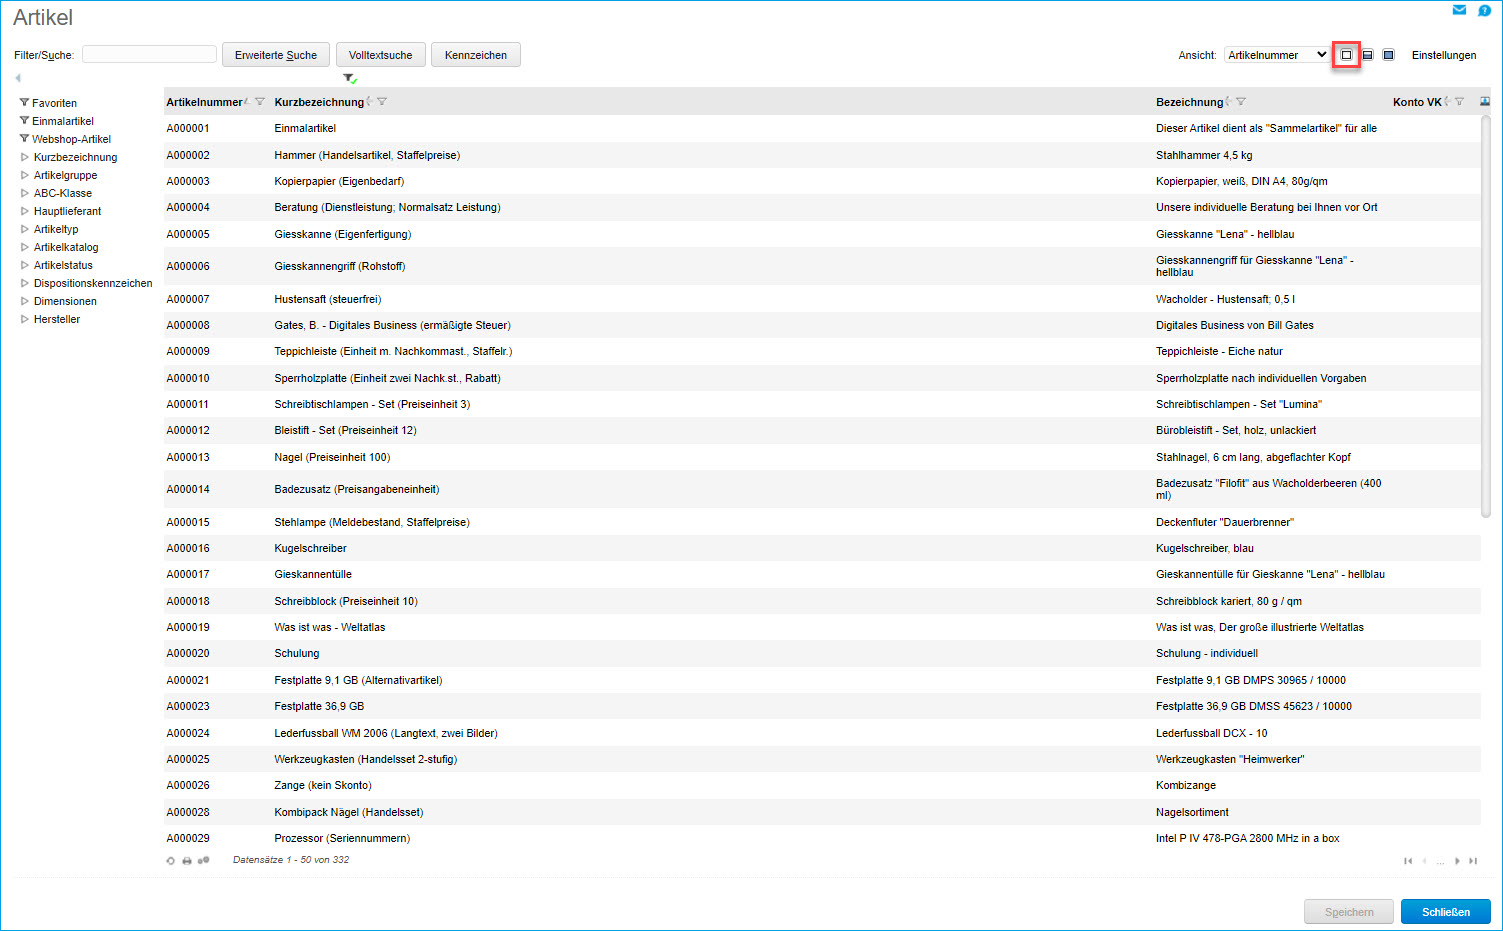
Task: Expand the Artikelstatus tree node
Action: [x=25, y=265]
